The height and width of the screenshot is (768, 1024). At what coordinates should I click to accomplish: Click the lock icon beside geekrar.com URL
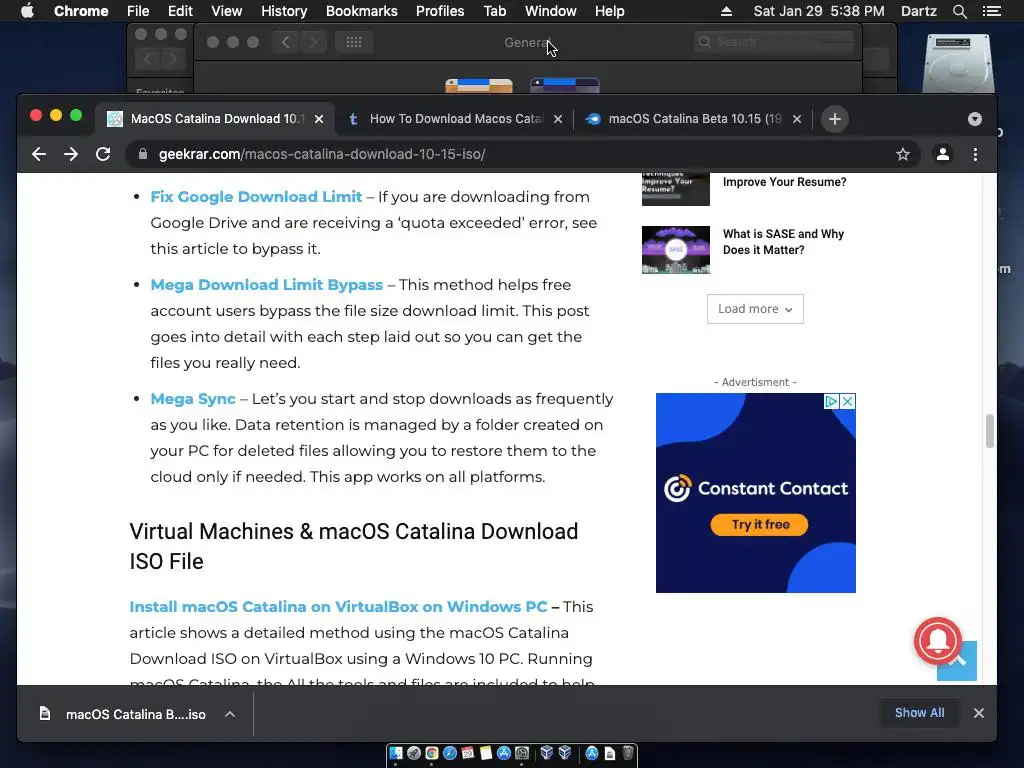pyautogui.click(x=143, y=154)
